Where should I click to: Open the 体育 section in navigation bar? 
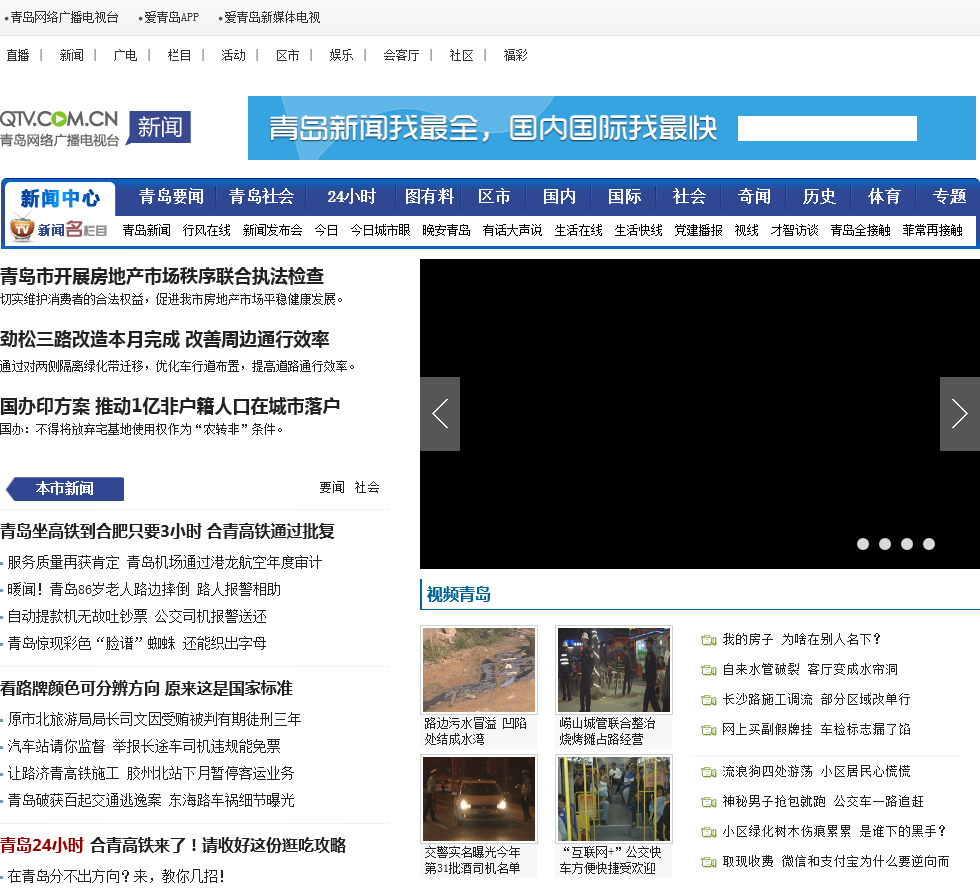[x=884, y=197]
